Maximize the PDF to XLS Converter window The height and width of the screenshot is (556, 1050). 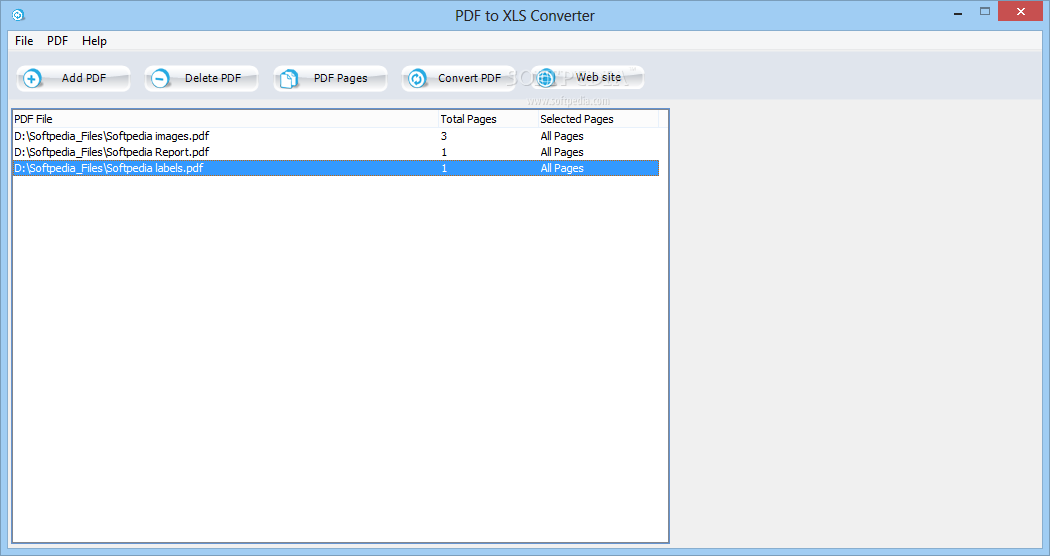tap(984, 11)
